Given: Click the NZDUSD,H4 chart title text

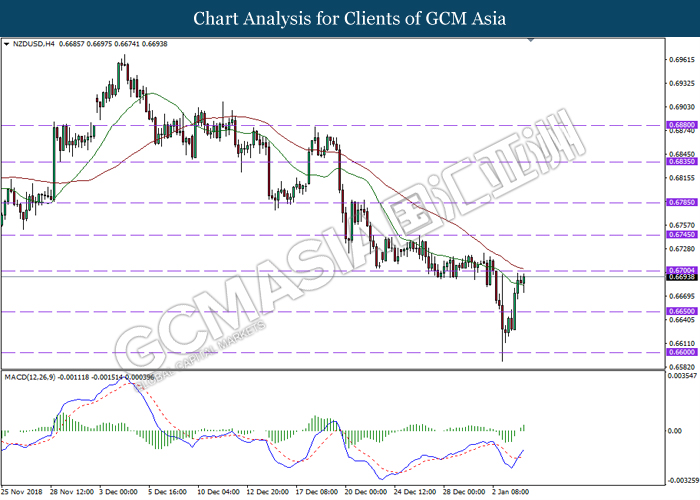Looking at the screenshot, I should point(34,44).
